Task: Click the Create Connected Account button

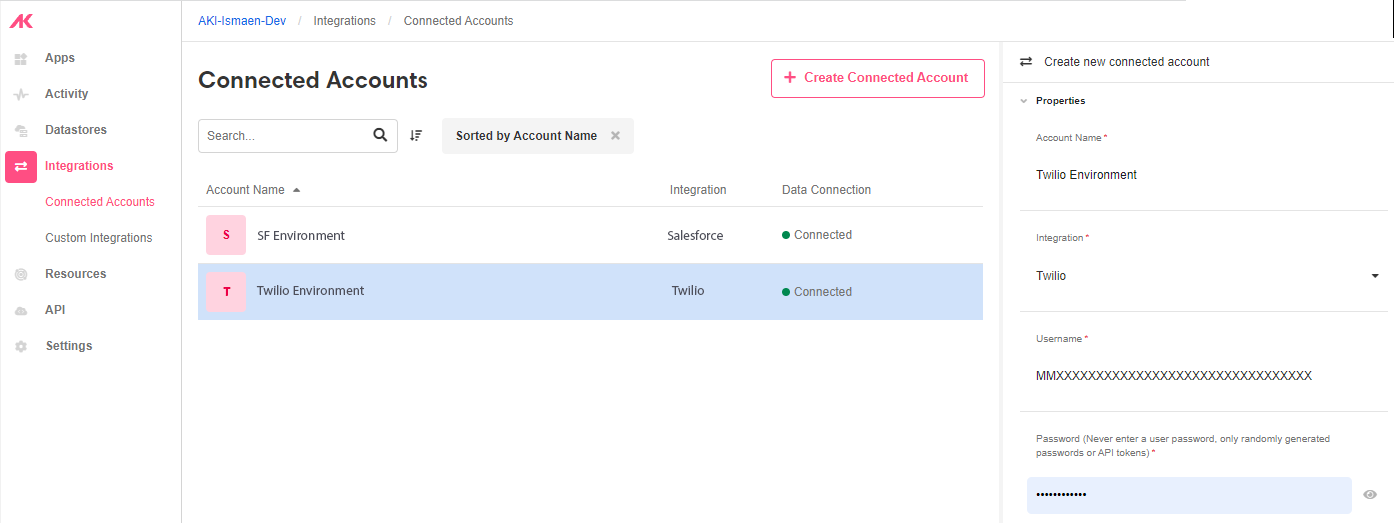Action: pos(877,78)
